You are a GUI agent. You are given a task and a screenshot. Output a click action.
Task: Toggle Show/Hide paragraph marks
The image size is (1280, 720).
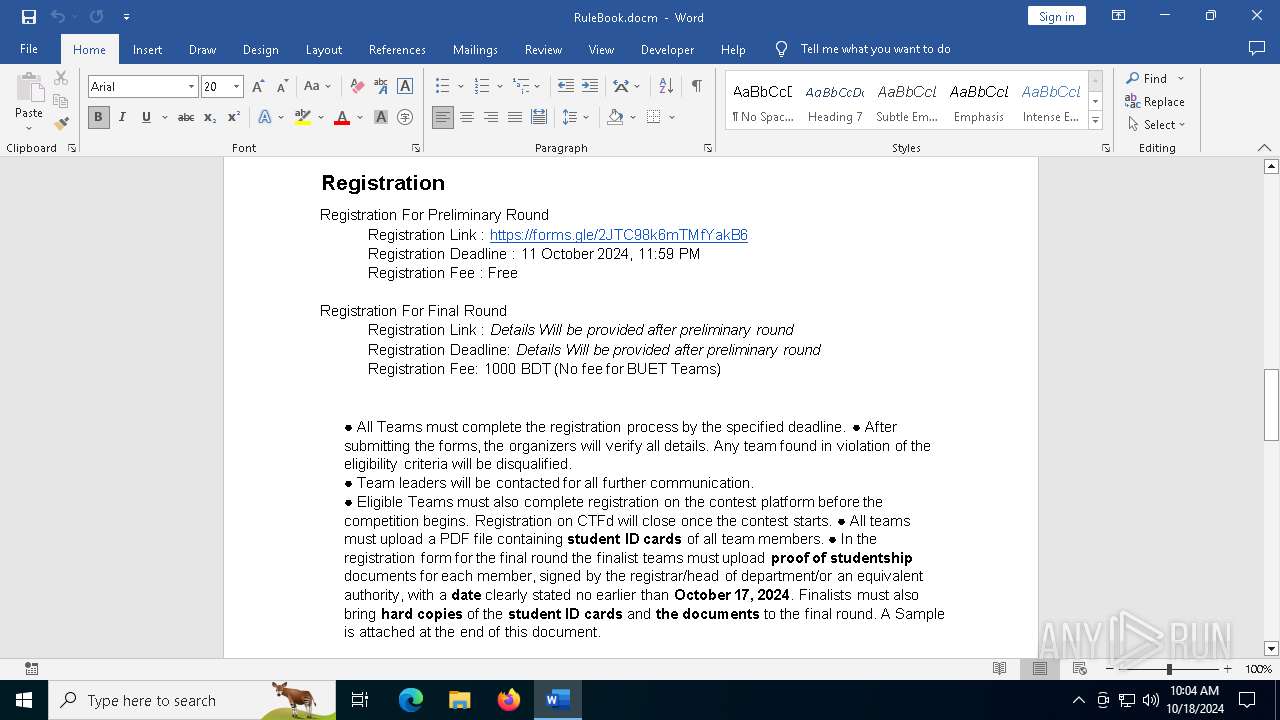[x=696, y=87]
